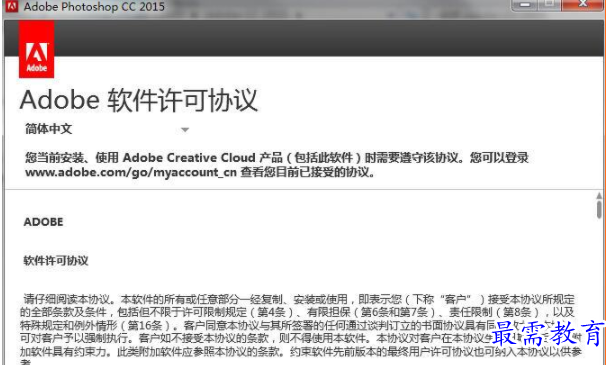Click the Adobe logo in the header
The width and height of the screenshot is (613, 365).
click(36, 49)
